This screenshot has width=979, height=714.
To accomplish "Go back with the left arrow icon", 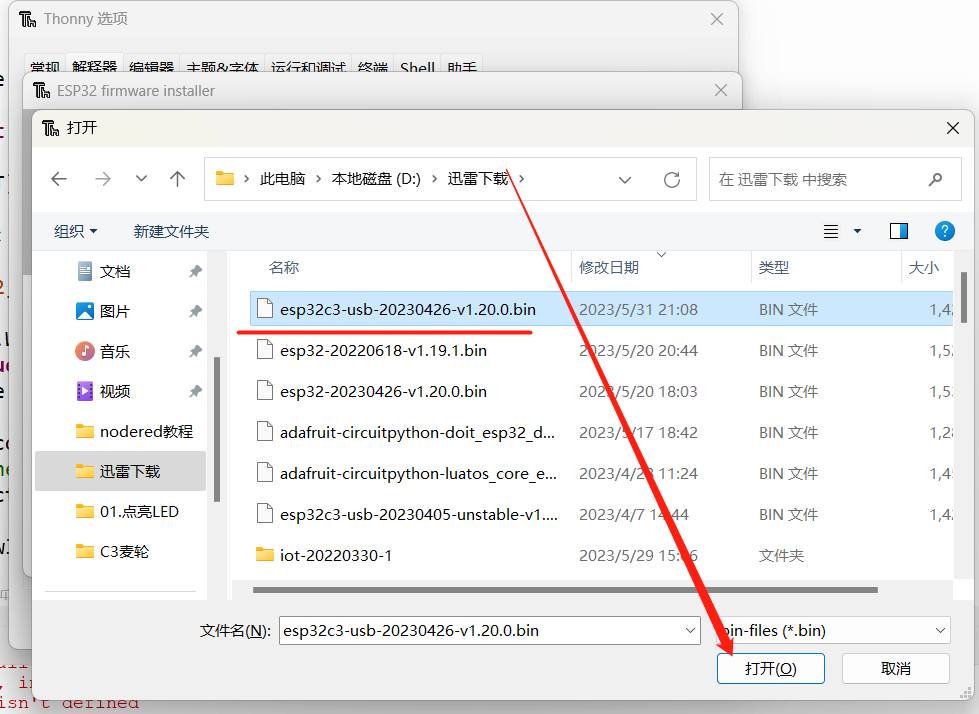I will (59, 179).
